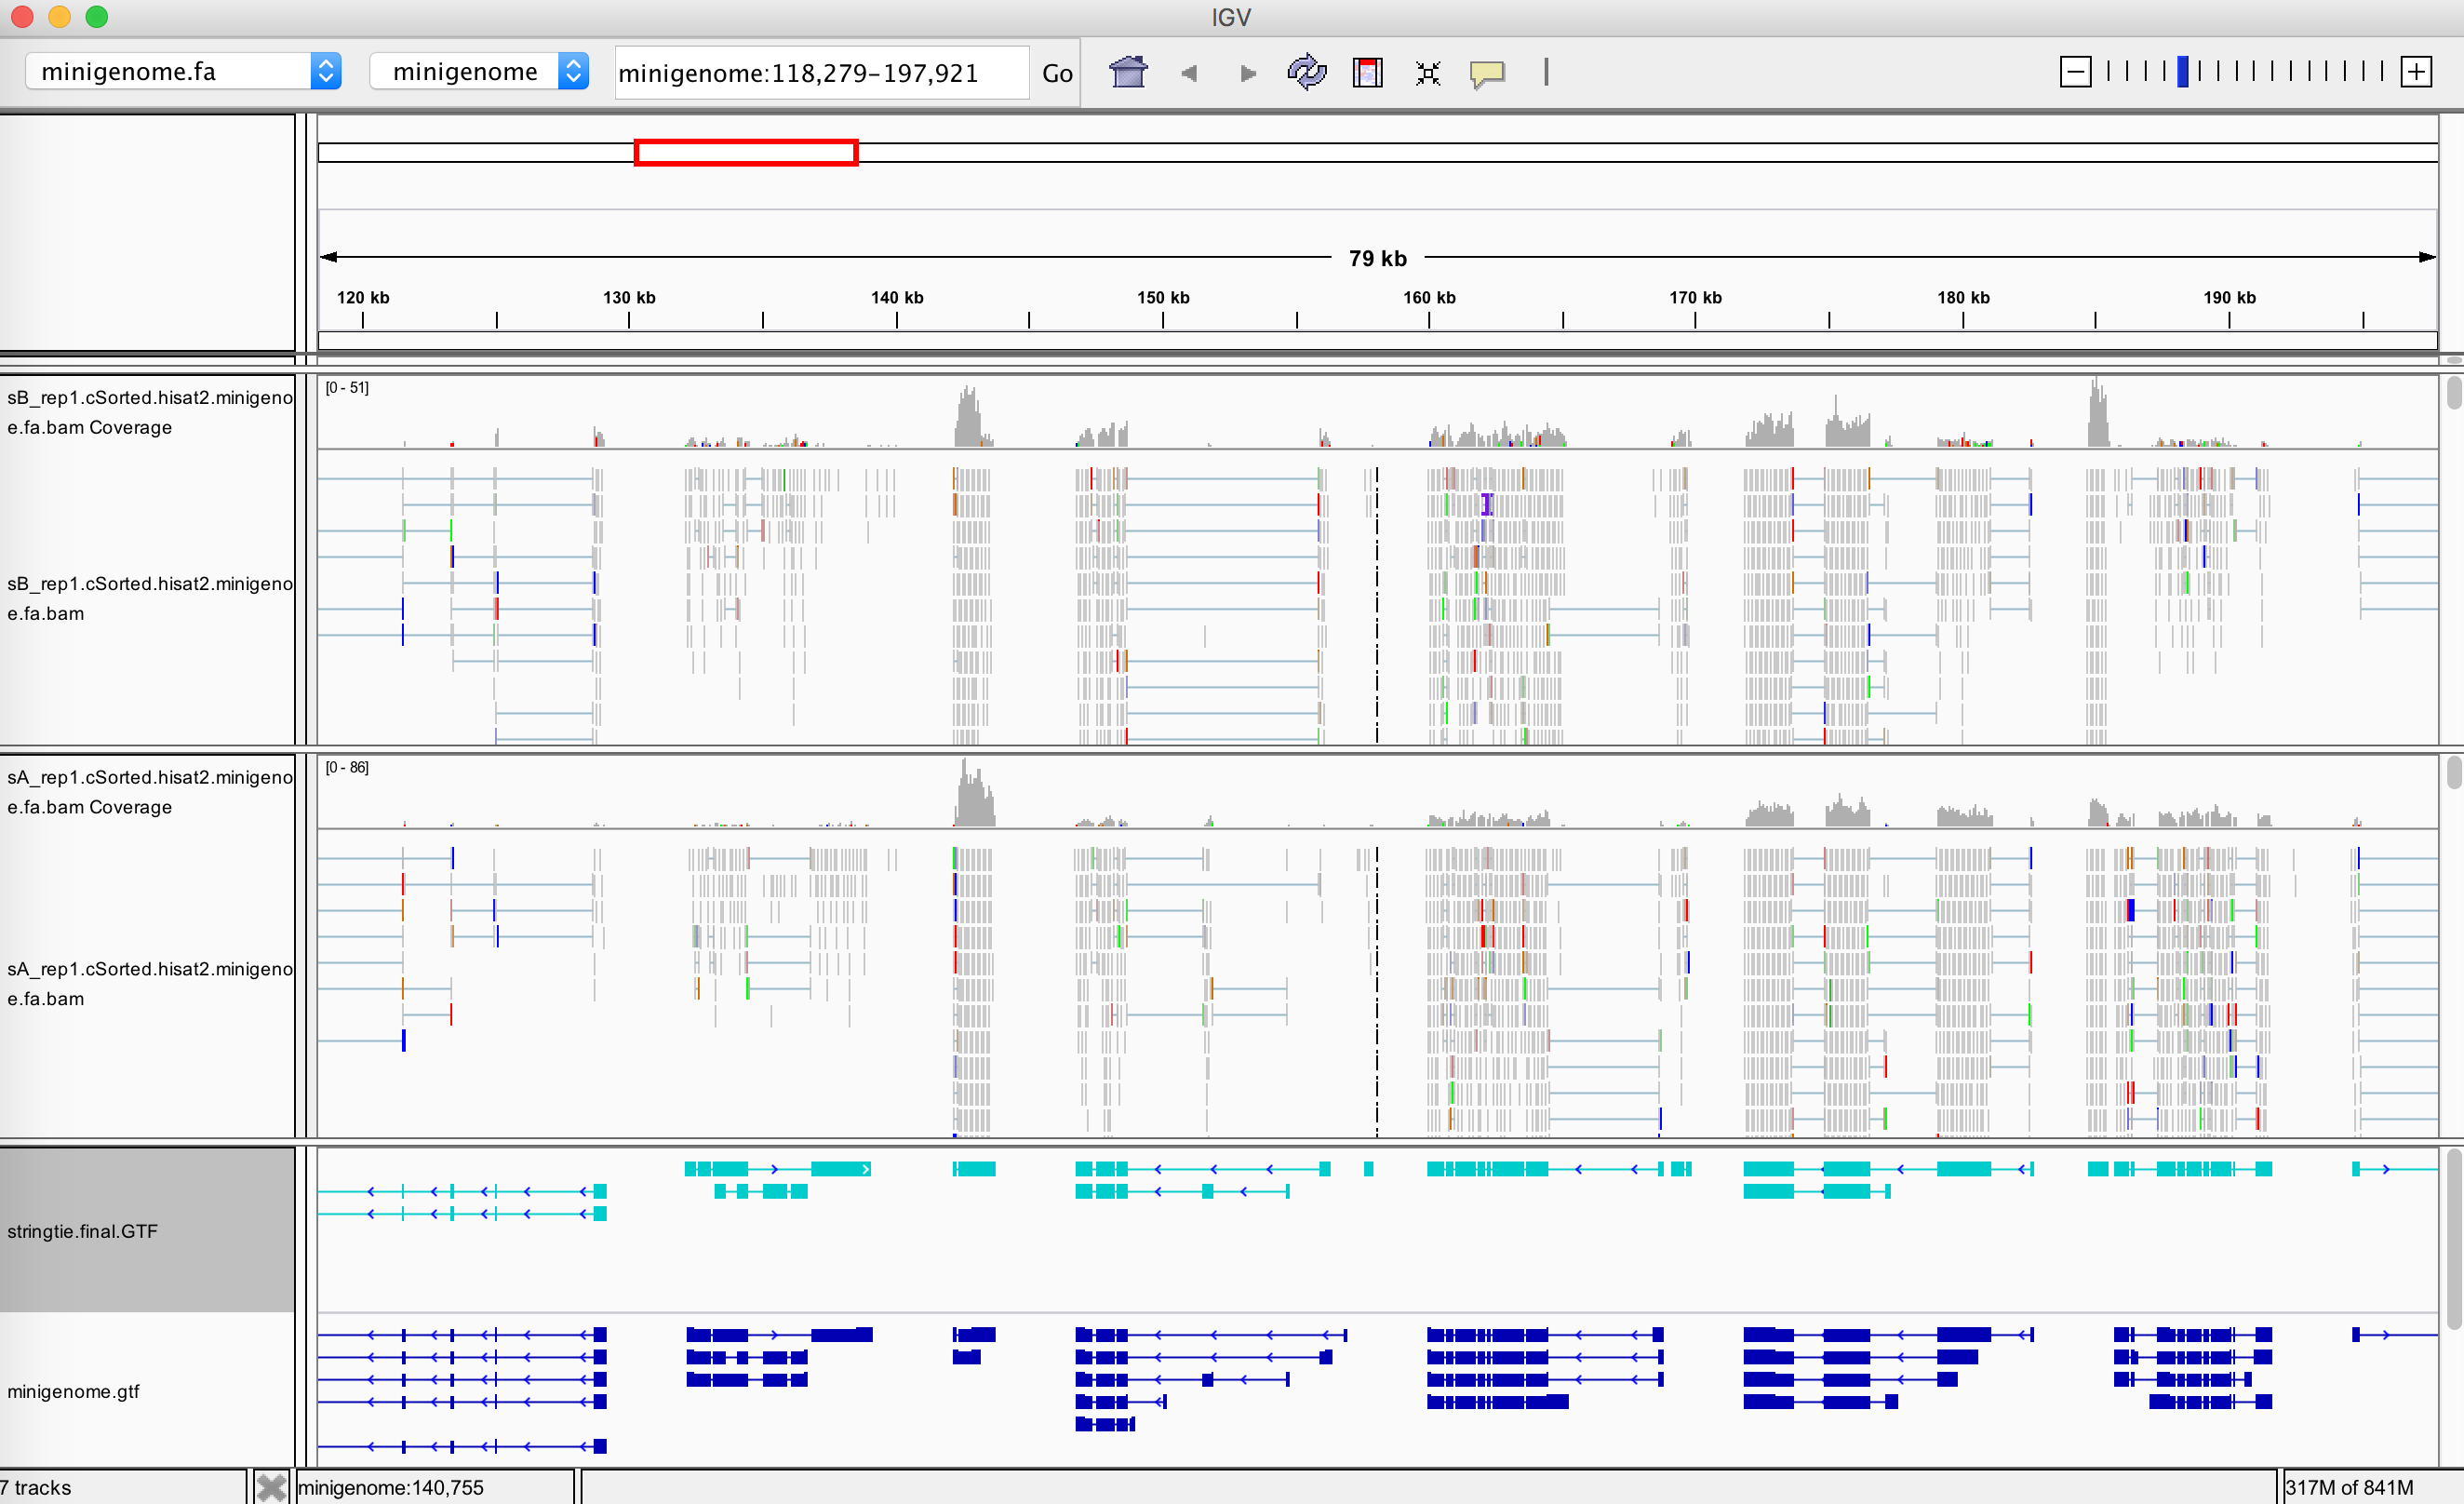The image size is (2464, 1504).
Task: Go back with the left arrow icon
Action: [x=1189, y=73]
